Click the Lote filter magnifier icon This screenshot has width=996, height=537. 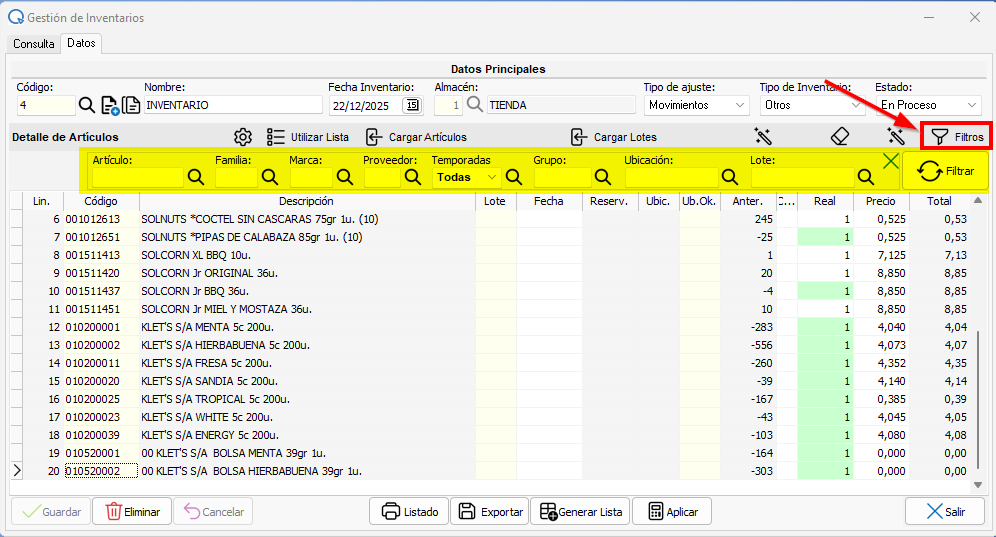pyautogui.click(x=866, y=177)
